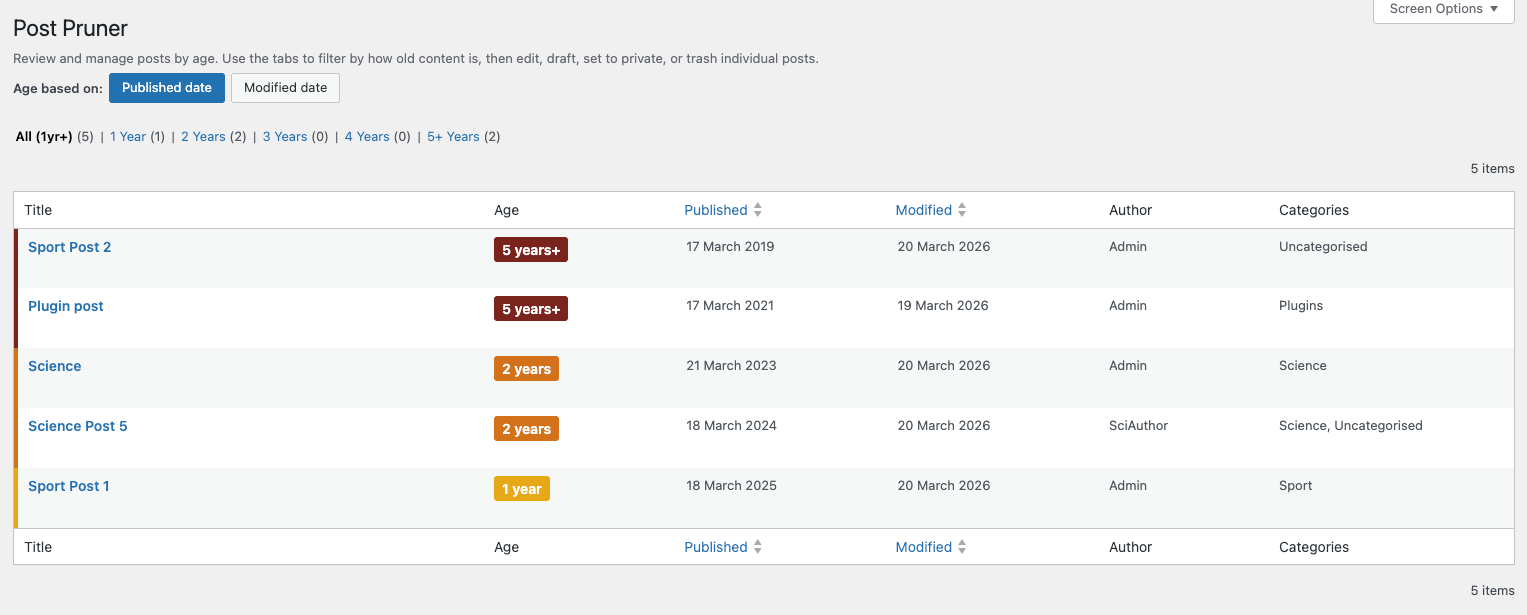The width and height of the screenshot is (1527, 615).
Task: Open the Science post link
Action: pyautogui.click(x=55, y=366)
